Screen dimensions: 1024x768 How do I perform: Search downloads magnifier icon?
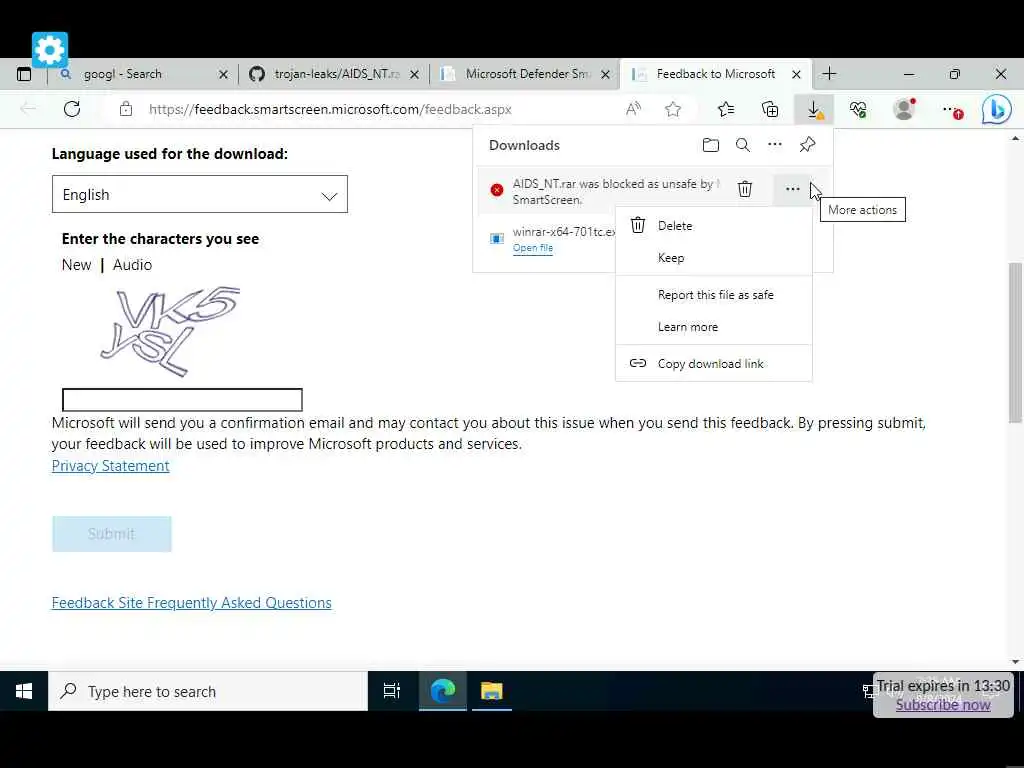click(743, 145)
